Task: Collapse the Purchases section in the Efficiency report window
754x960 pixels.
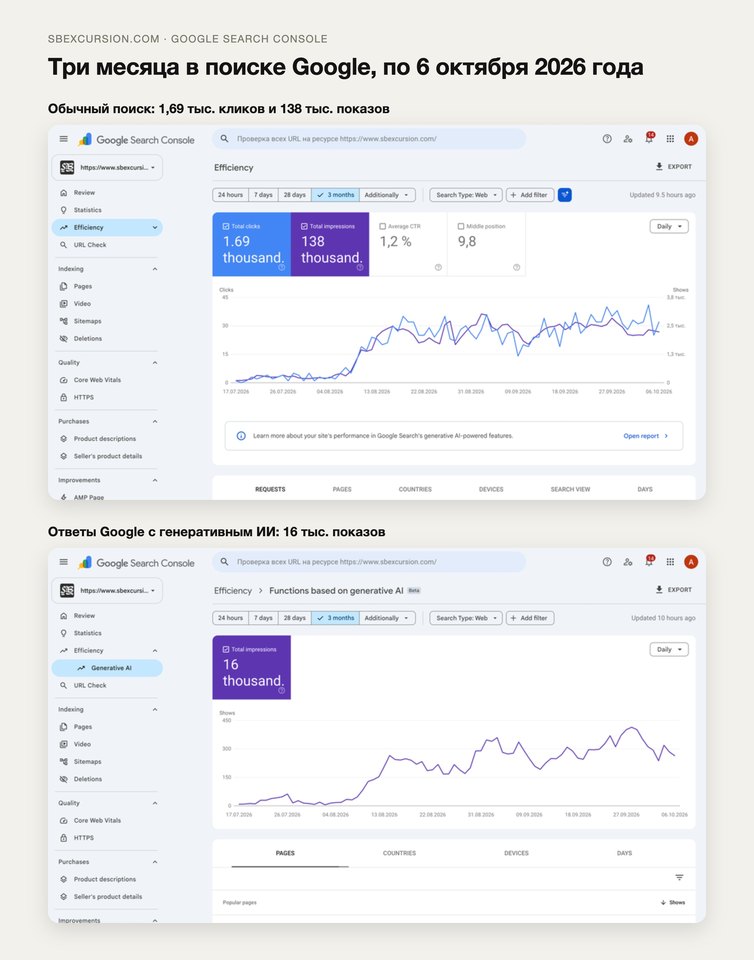Action: point(155,421)
